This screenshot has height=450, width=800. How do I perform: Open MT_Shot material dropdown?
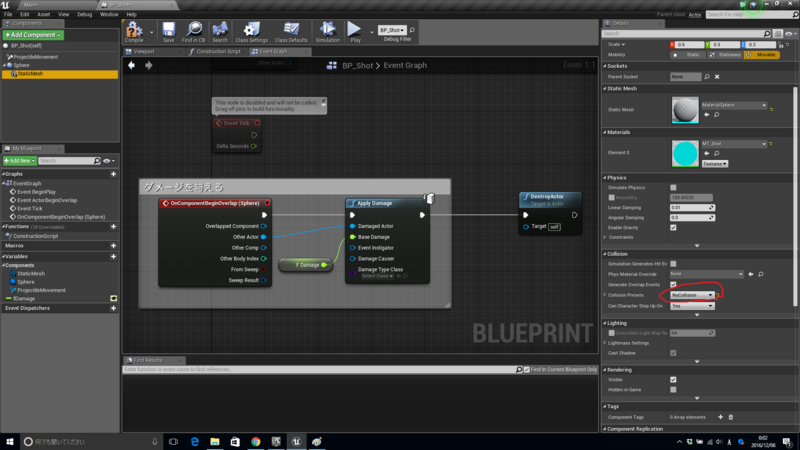[734, 144]
